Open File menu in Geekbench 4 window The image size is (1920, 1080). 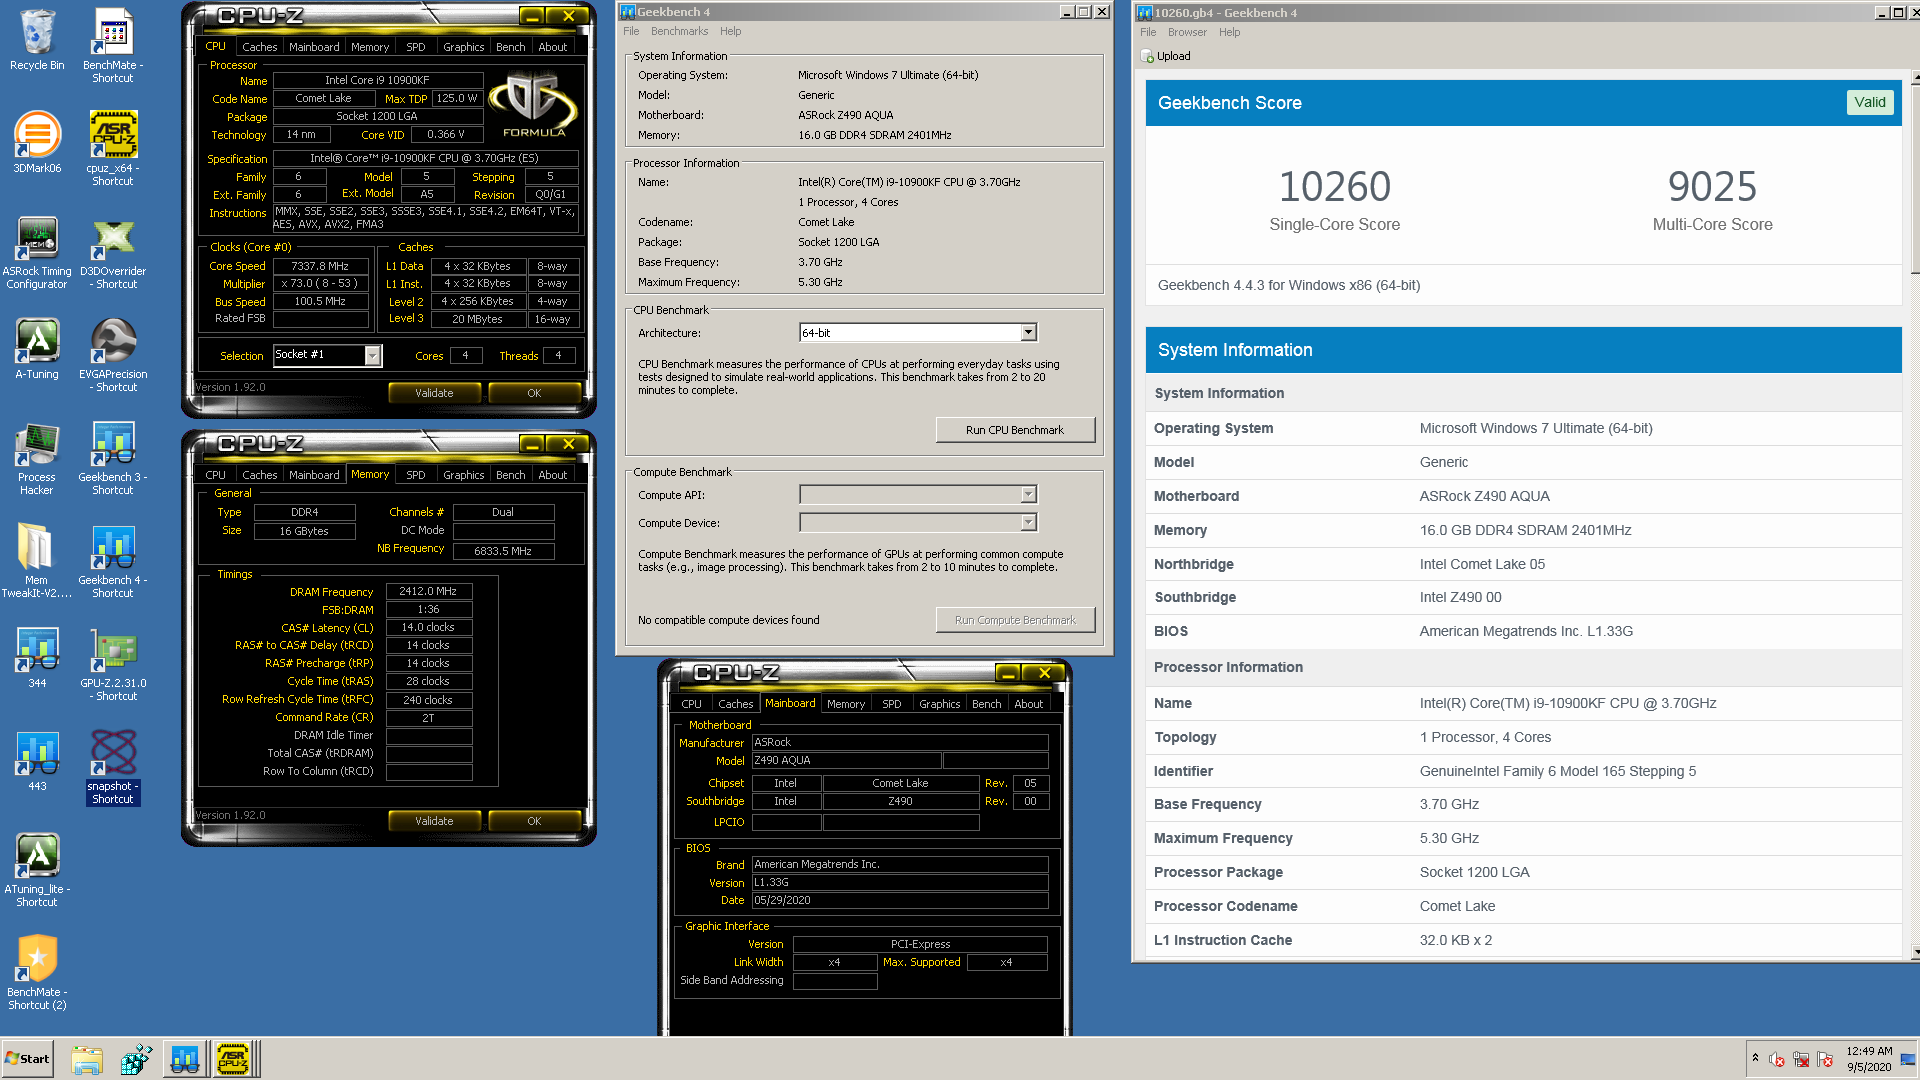tap(631, 31)
